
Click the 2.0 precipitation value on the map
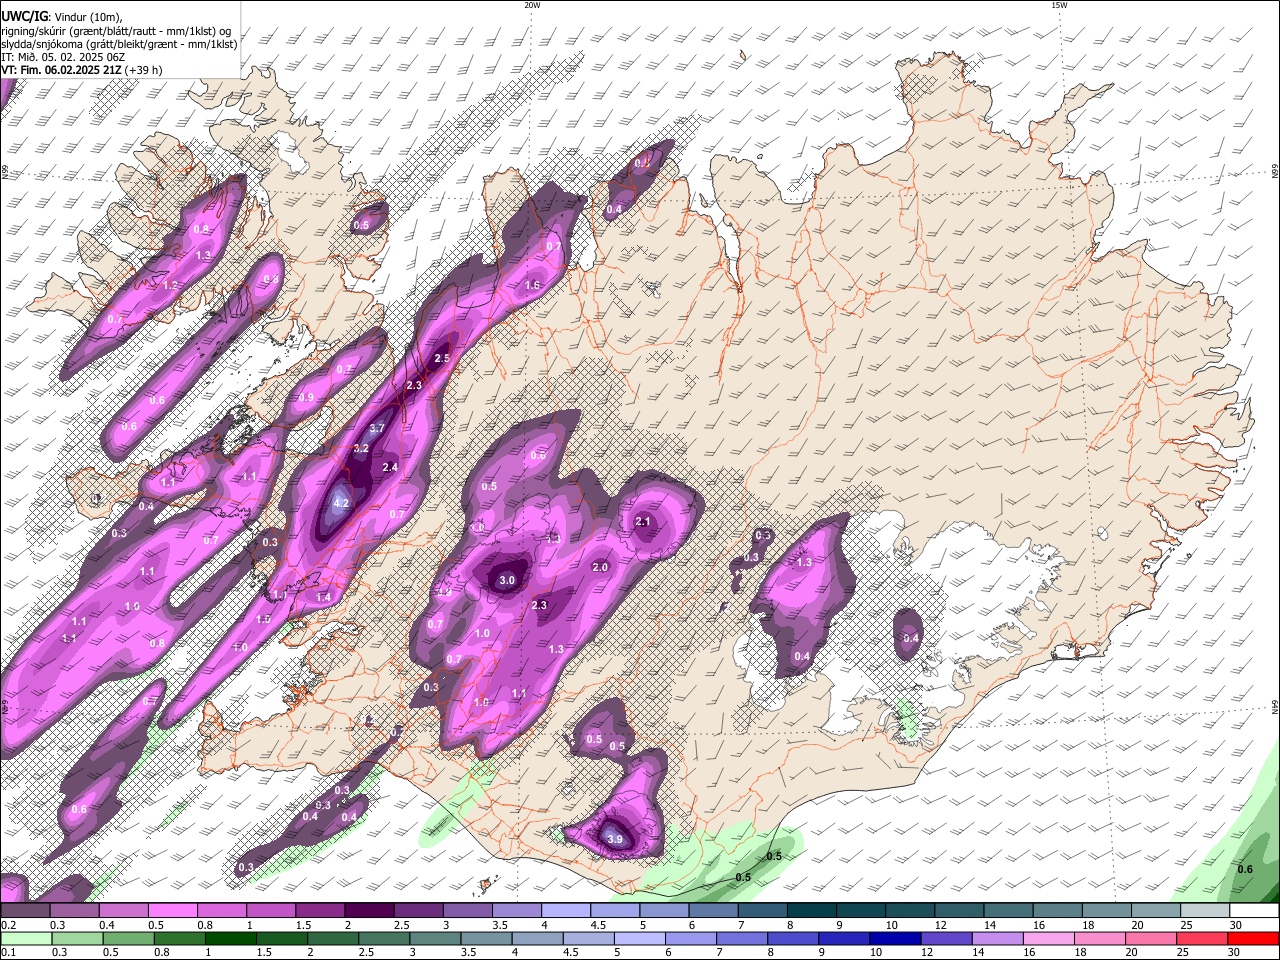coord(600,567)
